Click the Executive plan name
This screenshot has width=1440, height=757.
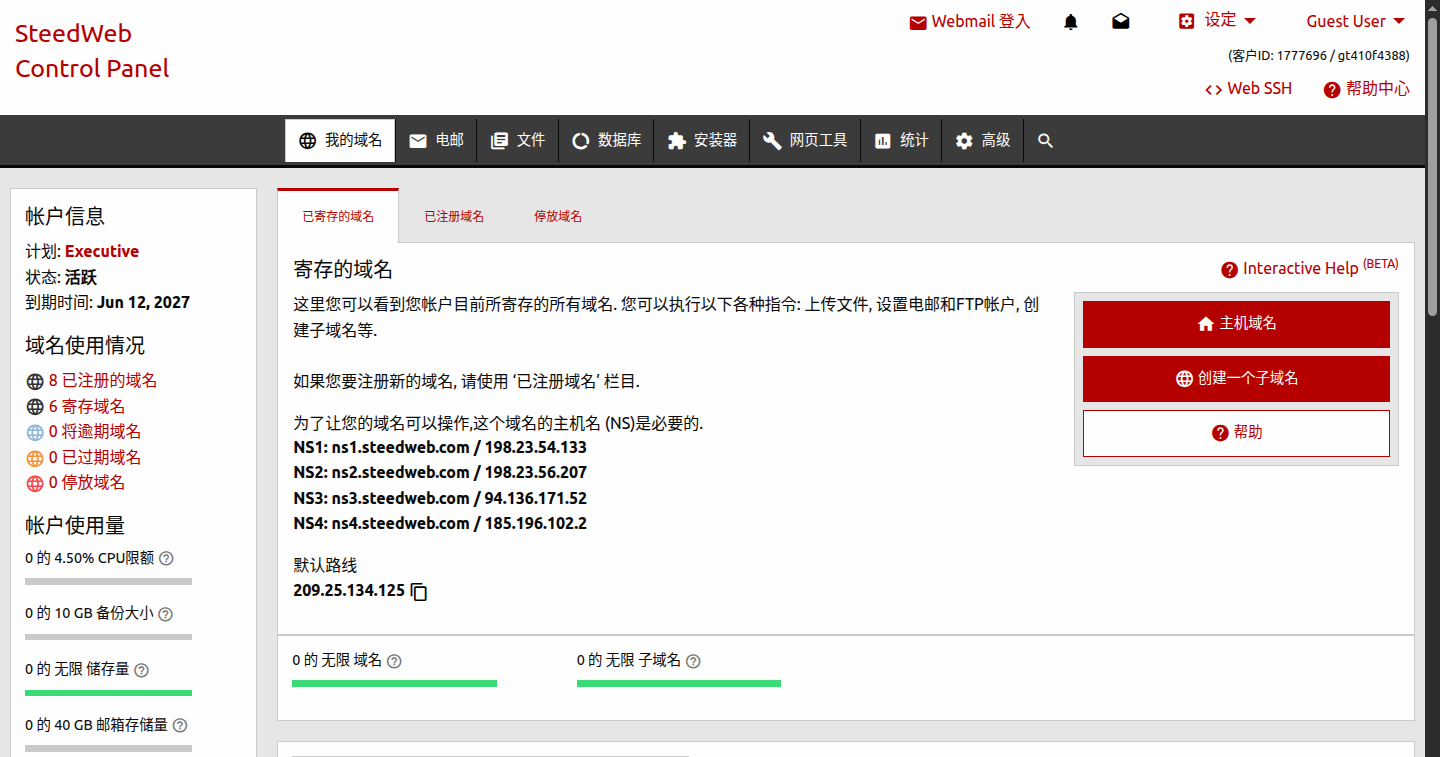[x=102, y=251]
